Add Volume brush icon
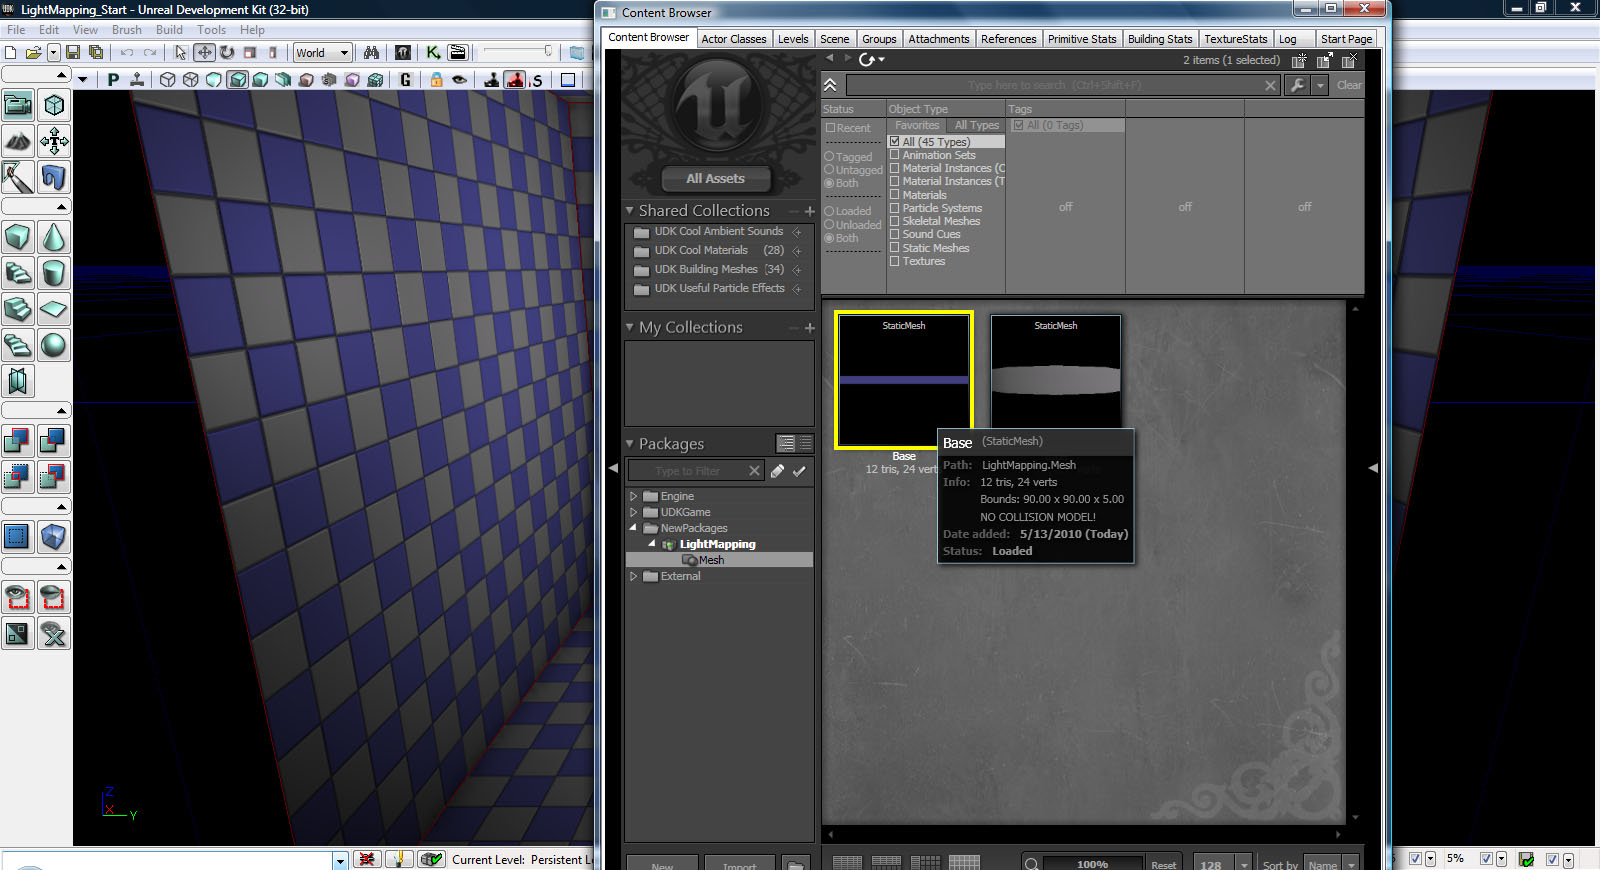This screenshot has width=1600, height=870. pos(54,537)
